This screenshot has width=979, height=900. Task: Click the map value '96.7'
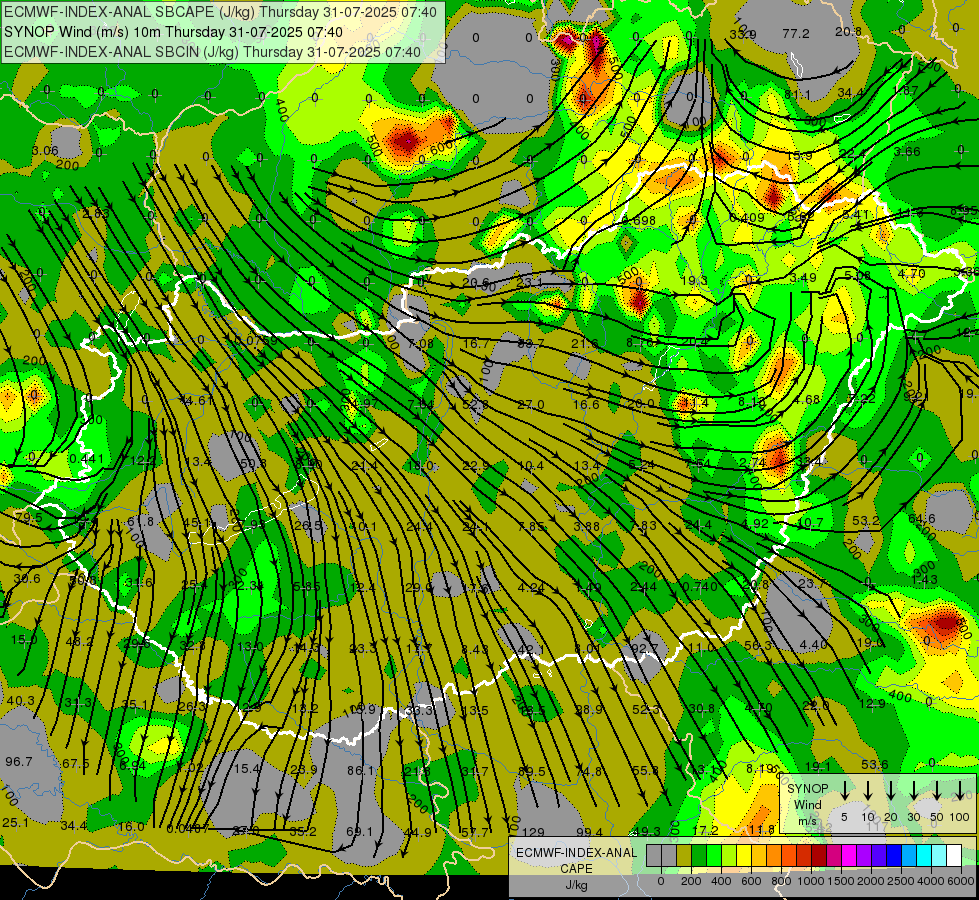[19, 761]
